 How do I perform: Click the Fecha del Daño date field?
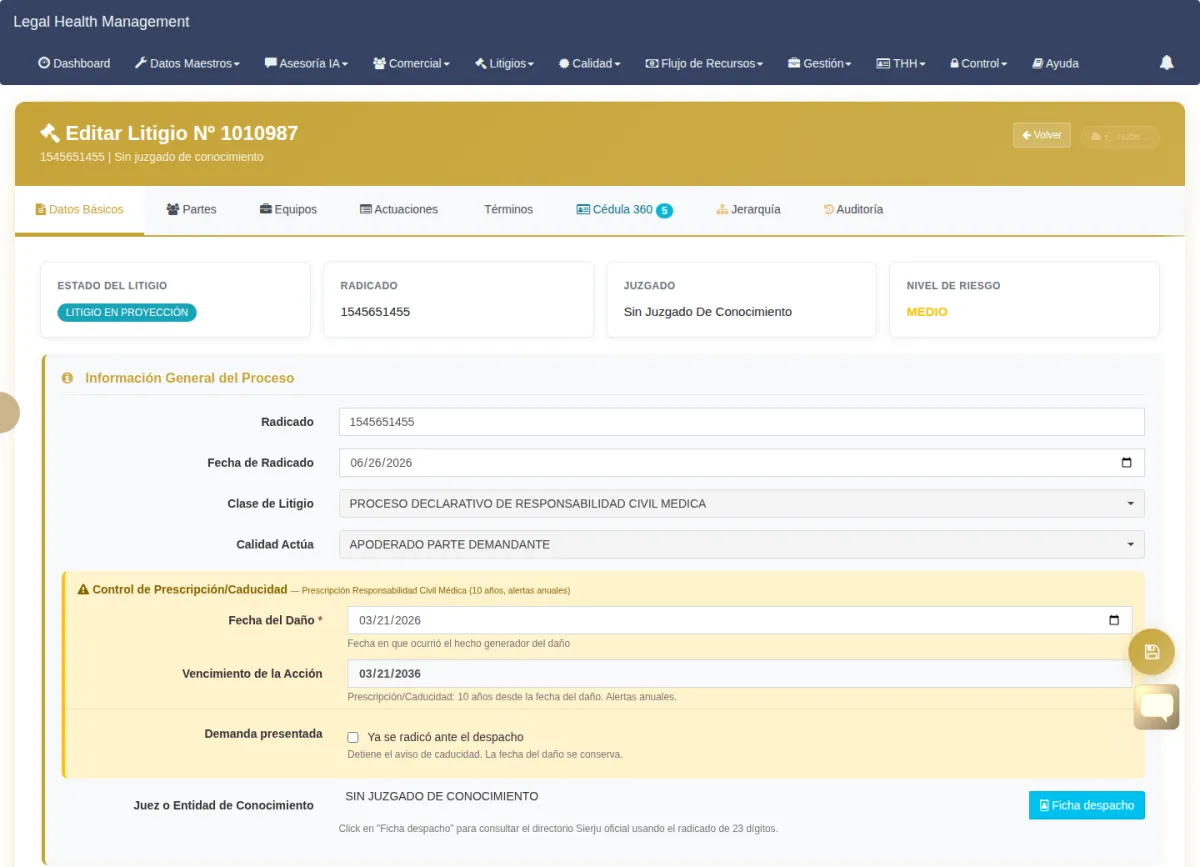(x=739, y=620)
